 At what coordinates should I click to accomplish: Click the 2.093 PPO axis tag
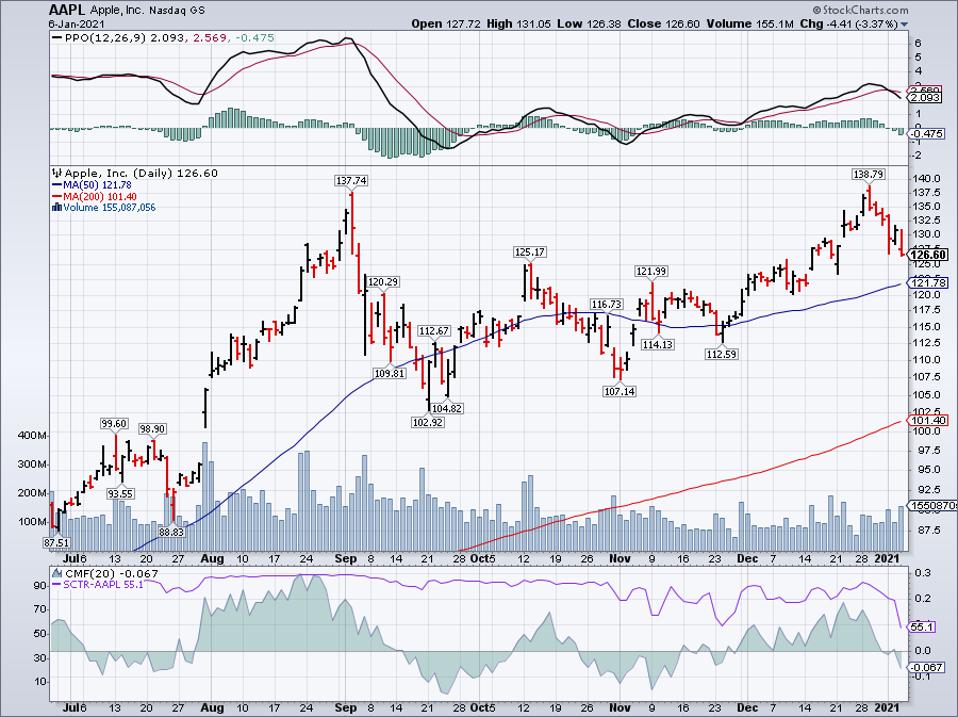point(925,98)
